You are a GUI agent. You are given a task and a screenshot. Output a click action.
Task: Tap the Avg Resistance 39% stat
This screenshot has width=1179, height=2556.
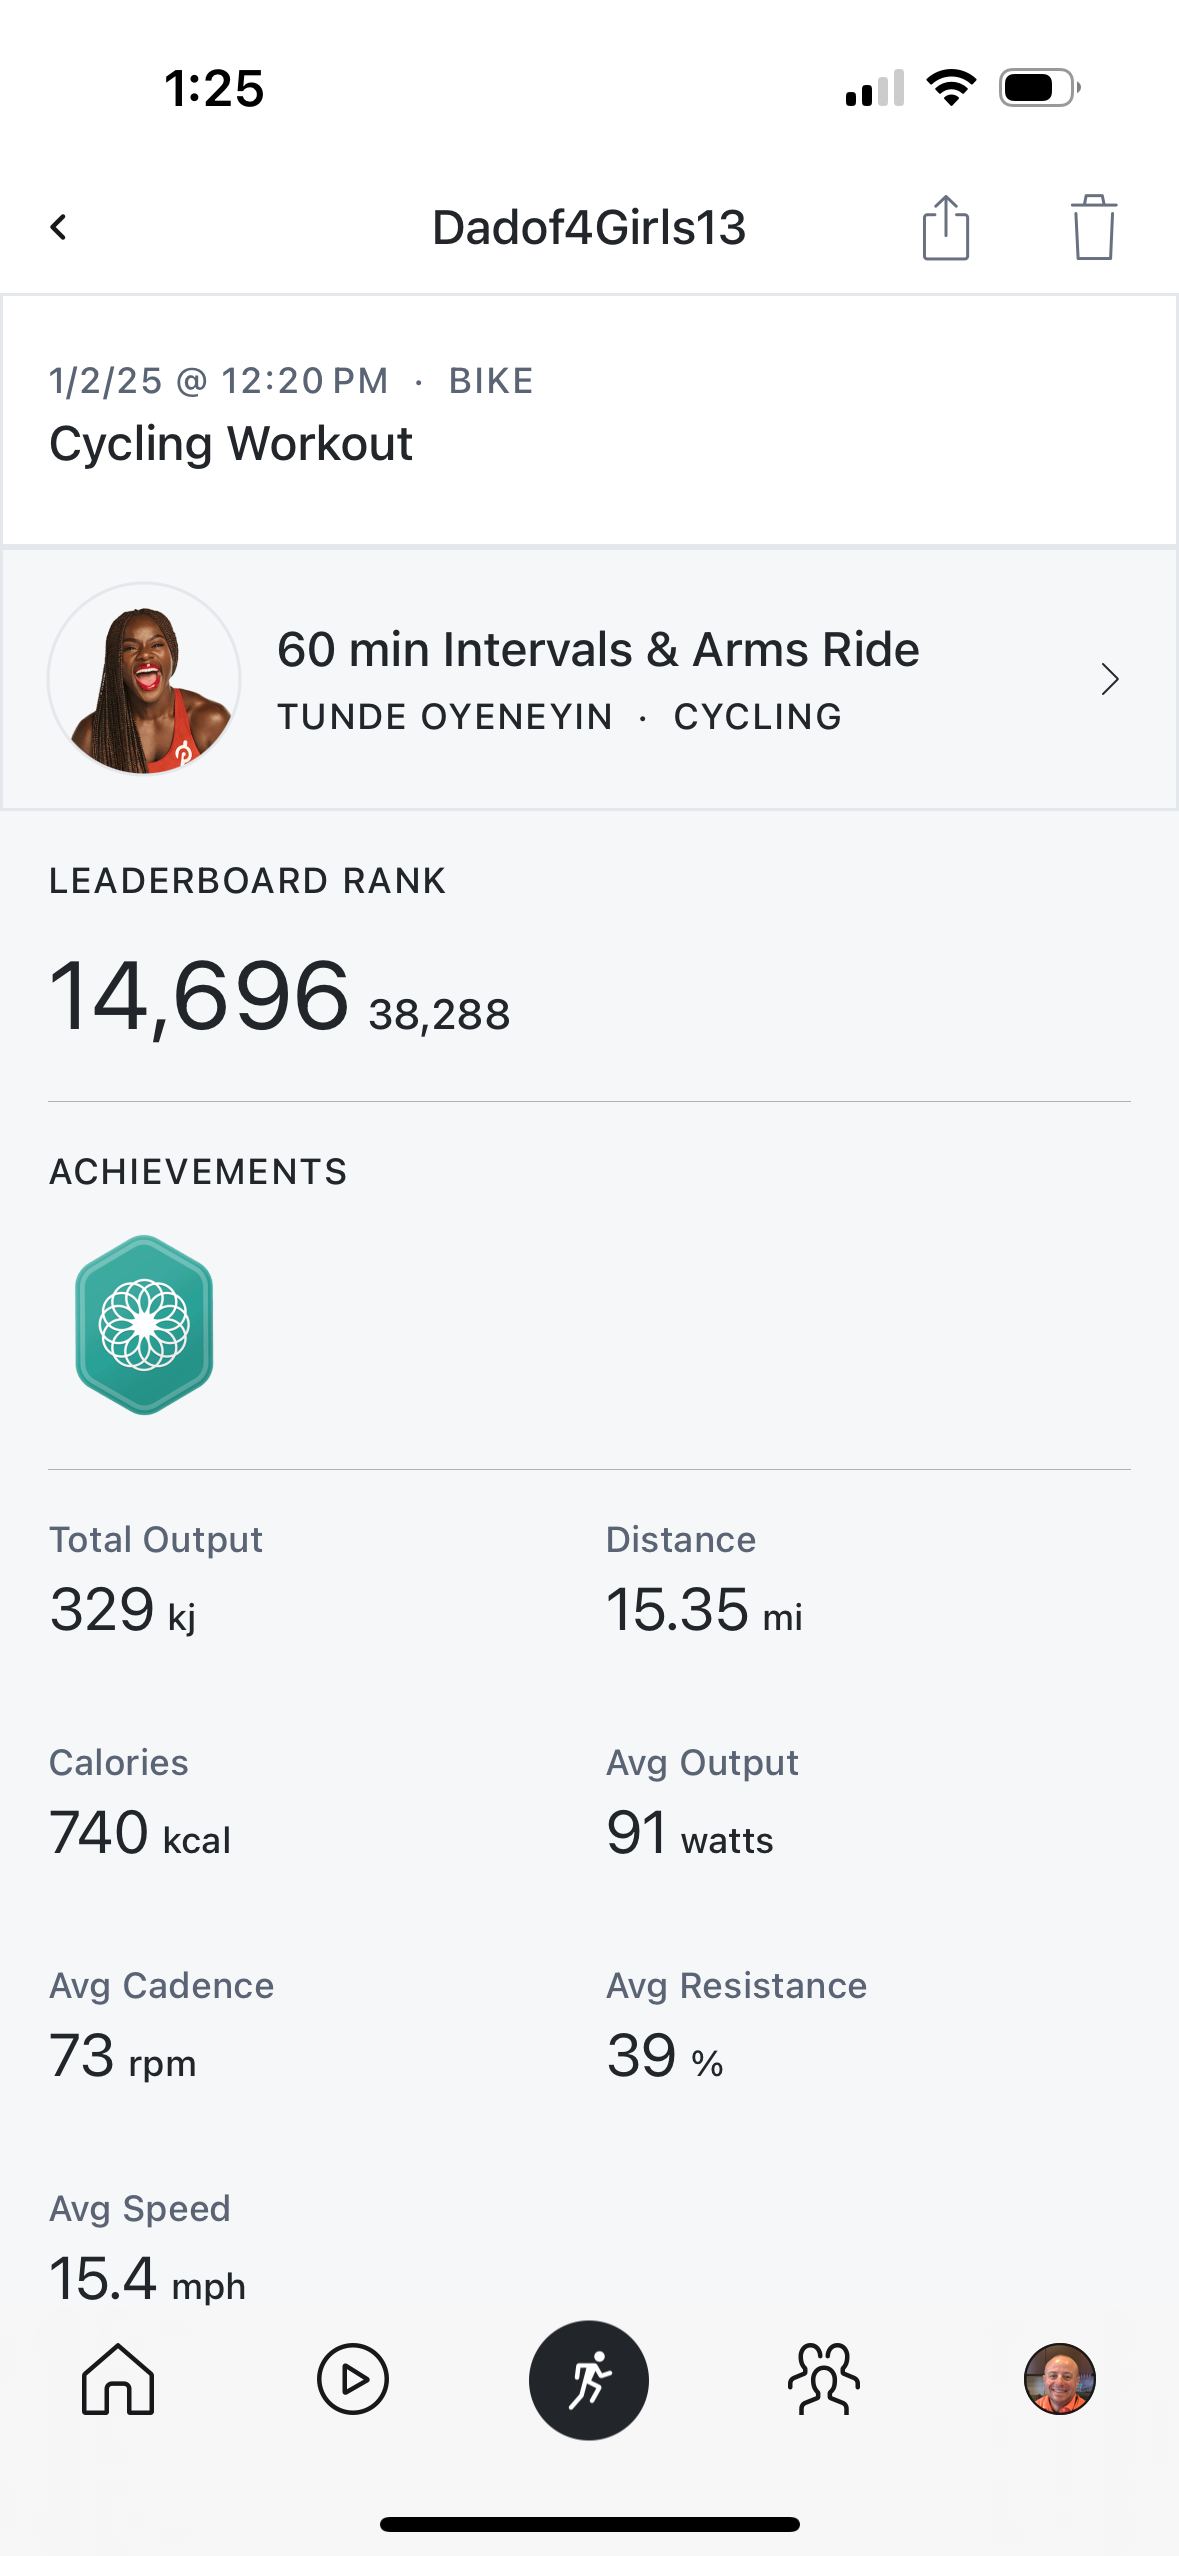[x=665, y=2055]
